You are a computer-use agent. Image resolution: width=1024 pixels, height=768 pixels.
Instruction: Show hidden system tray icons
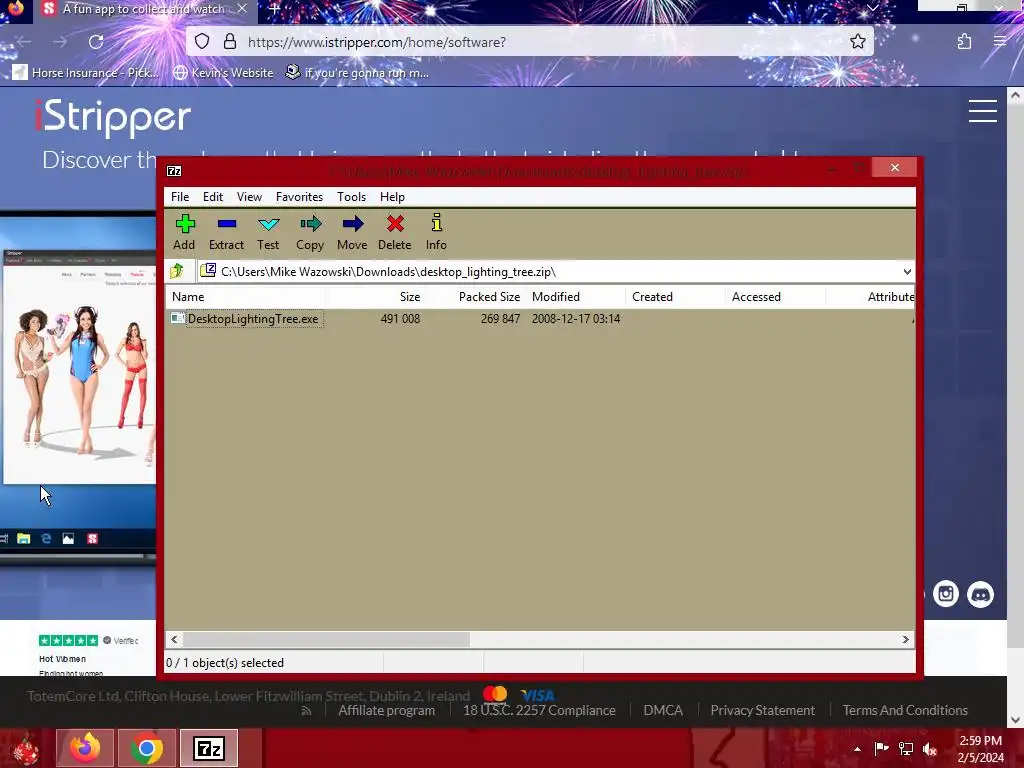[x=857, y=749]
